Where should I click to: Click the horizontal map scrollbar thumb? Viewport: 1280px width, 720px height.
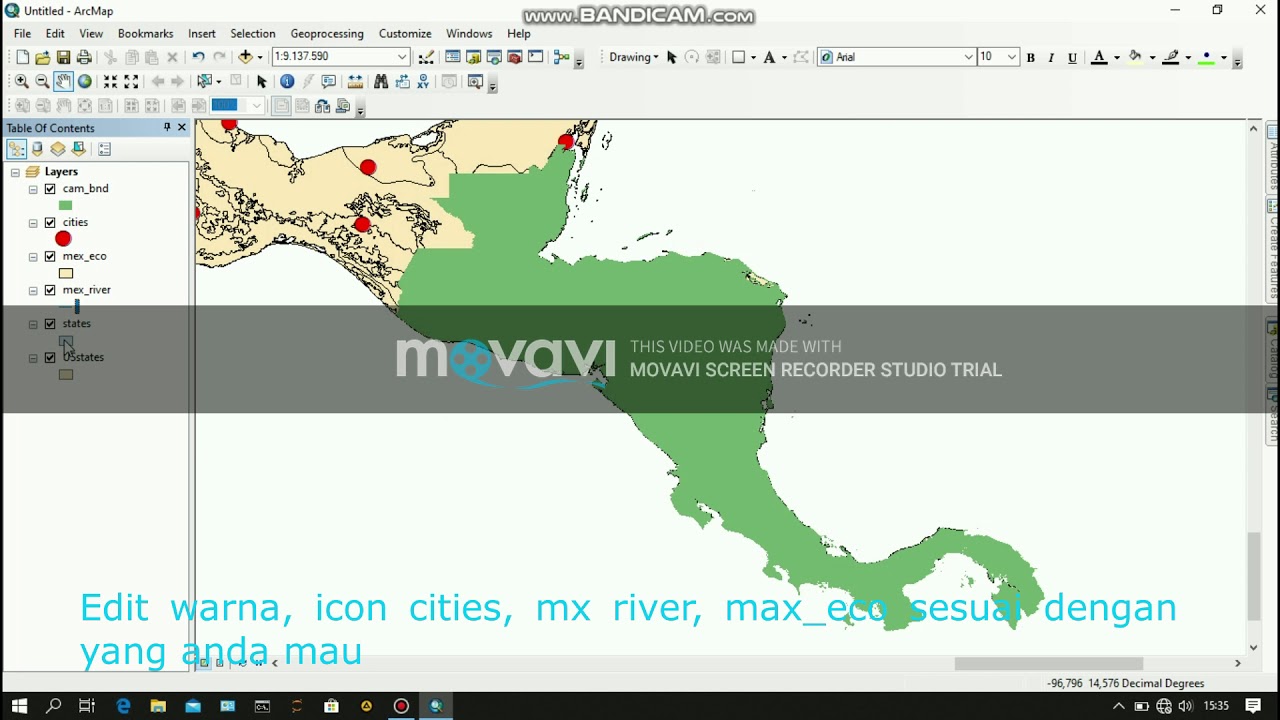(x=1048, y=663)
